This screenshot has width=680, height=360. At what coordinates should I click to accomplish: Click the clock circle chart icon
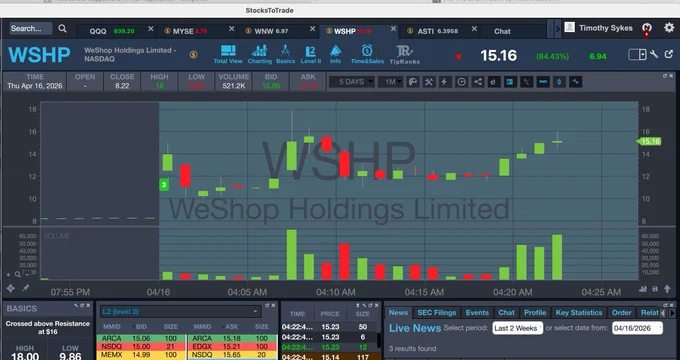click(x=461, y=82)
